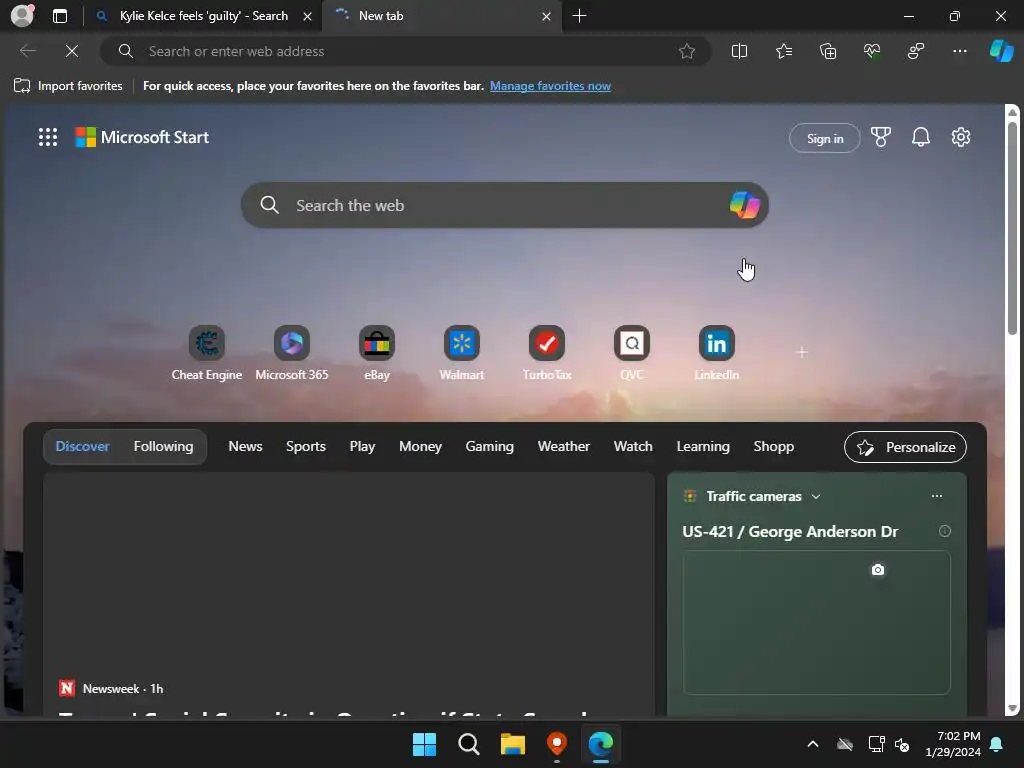This screenshot has height=768, width=1024.
Task: Expand the Traffic cameras dropdown
Action: coord(815,496)
